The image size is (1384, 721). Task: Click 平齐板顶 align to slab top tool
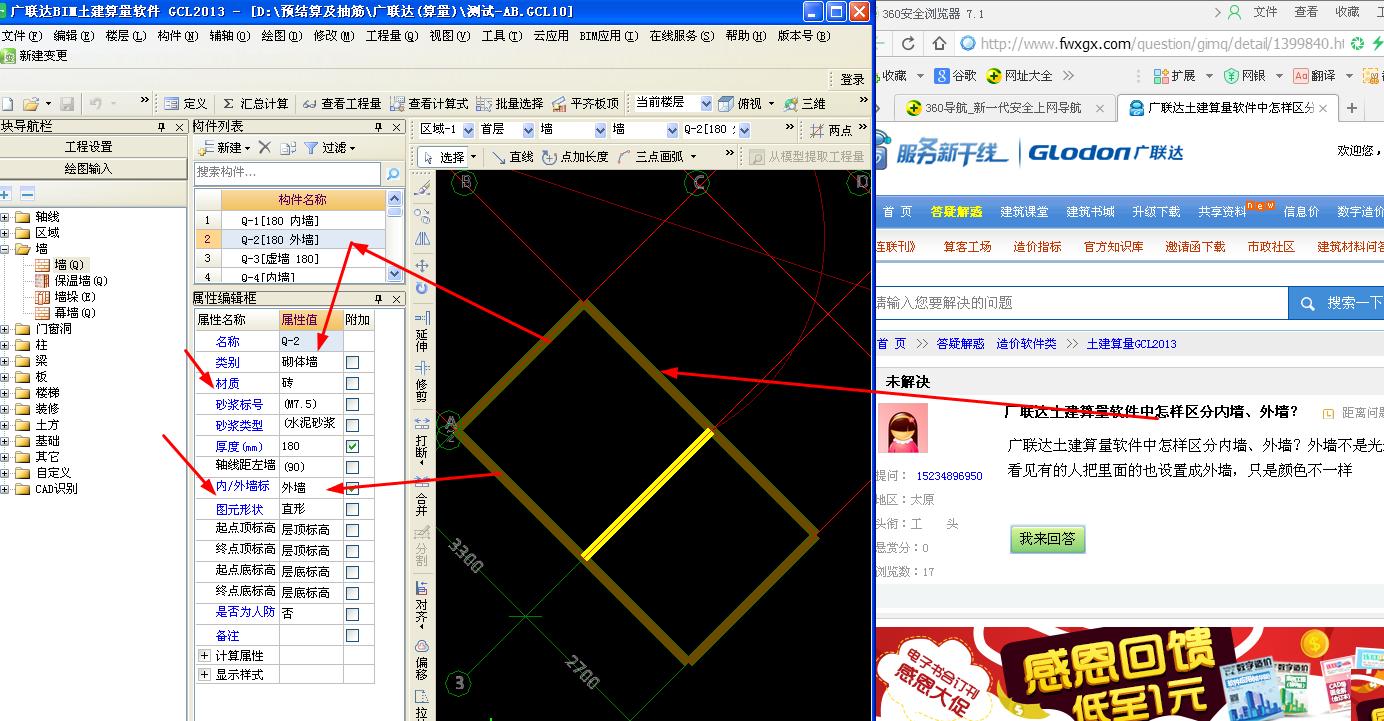click(585, 104)
